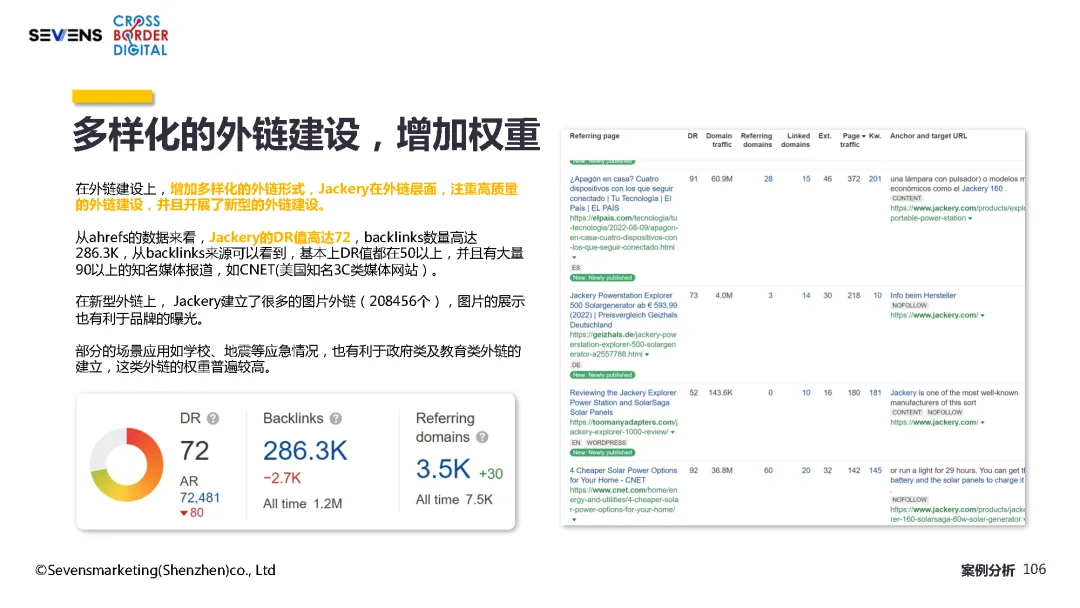Click the Anchor and target URL header

[928, 136]
